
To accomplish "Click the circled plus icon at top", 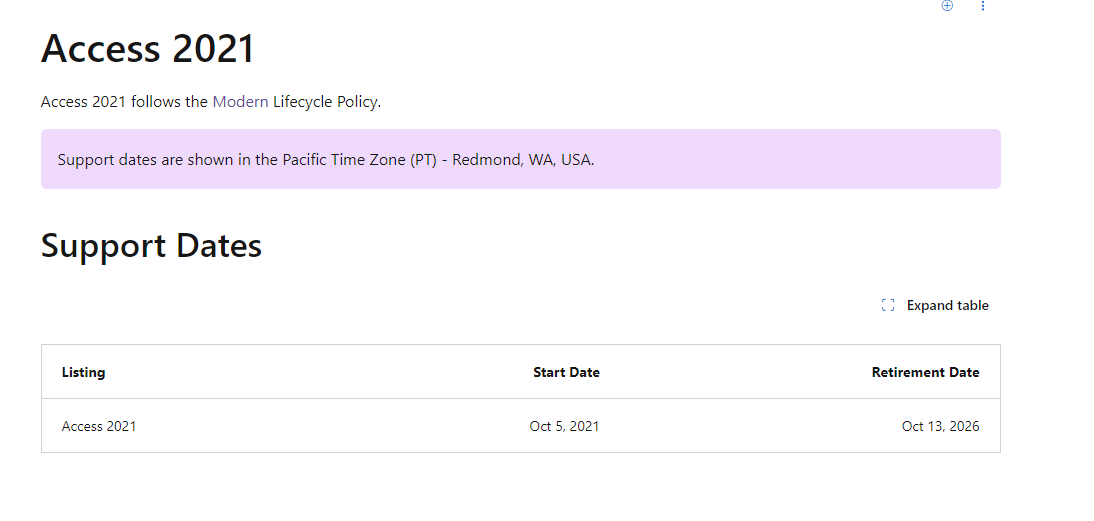I will [x=947, y=6].
